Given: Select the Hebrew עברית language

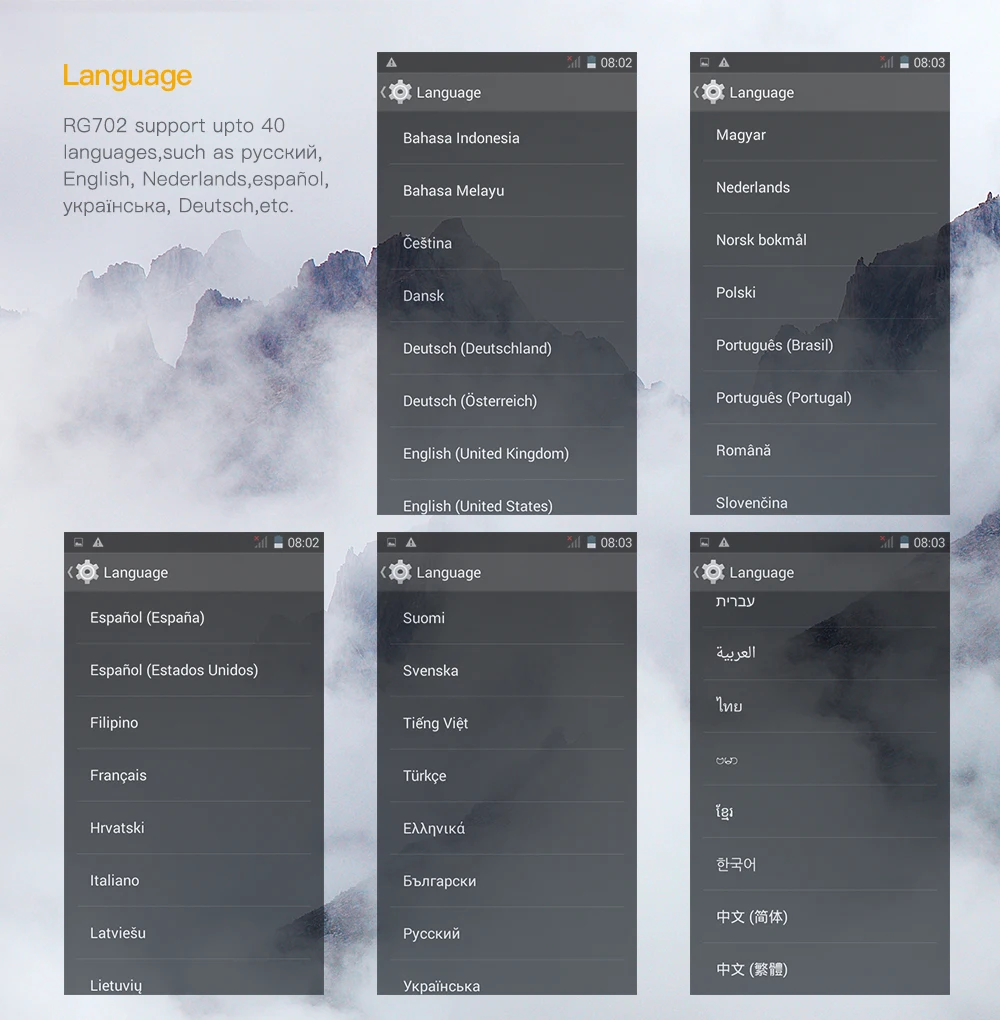Looking at the screenshot, I should [820, 609].
